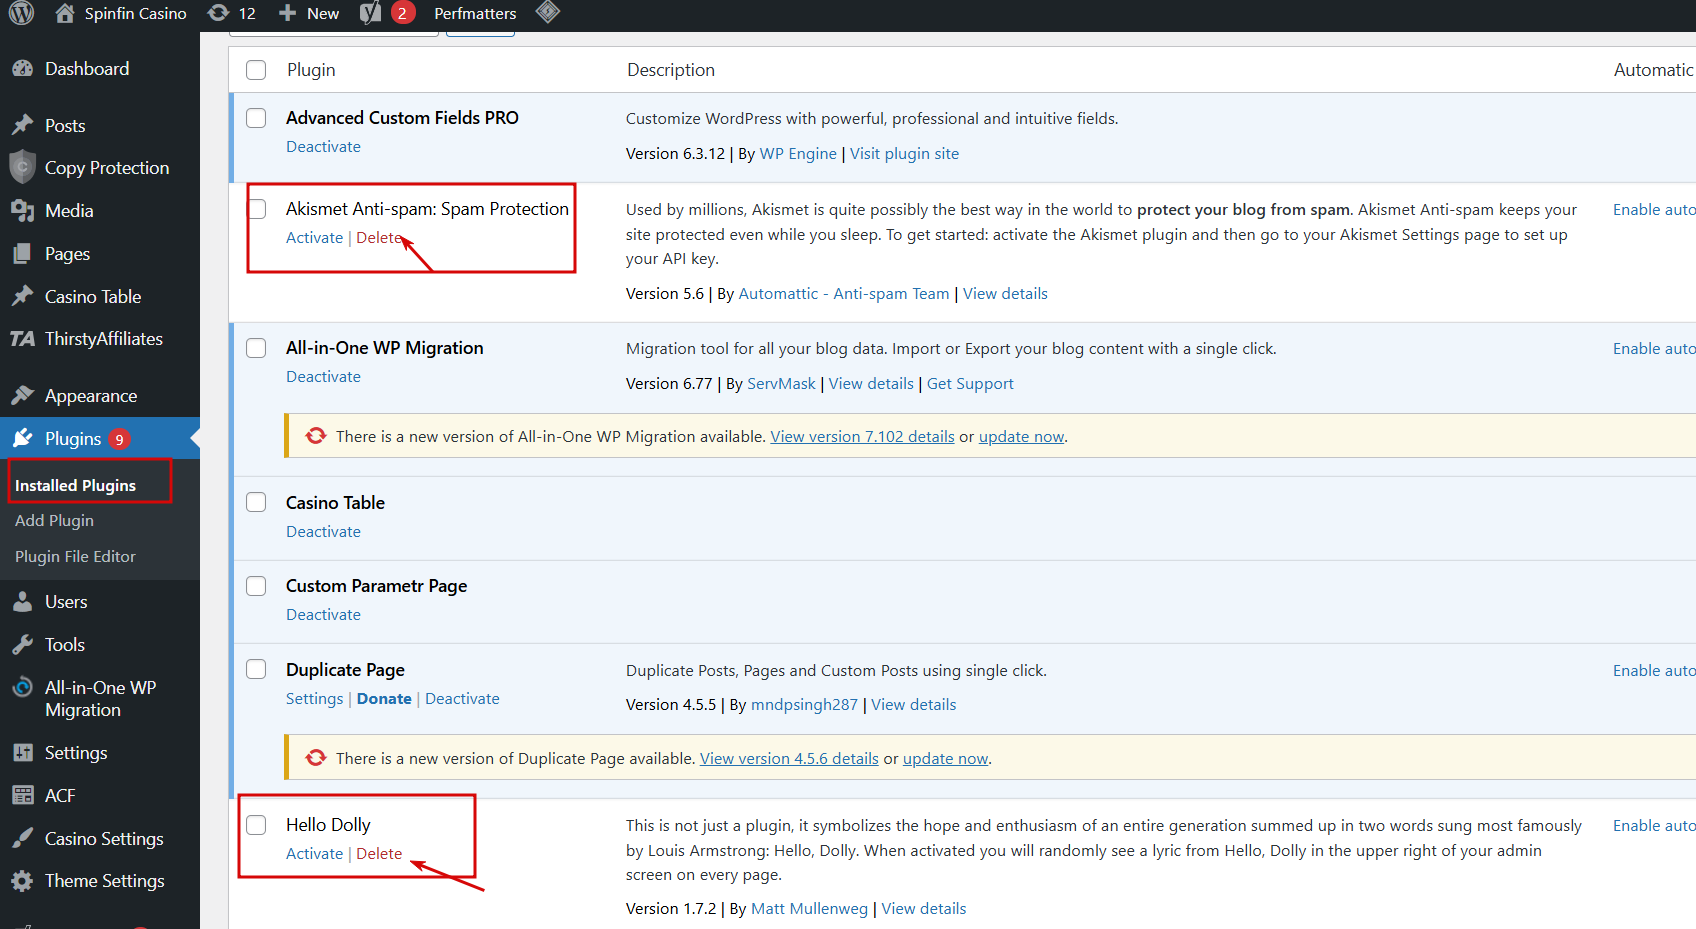
Task: Click the Posts pushpin icon
Action: point(22,125)
